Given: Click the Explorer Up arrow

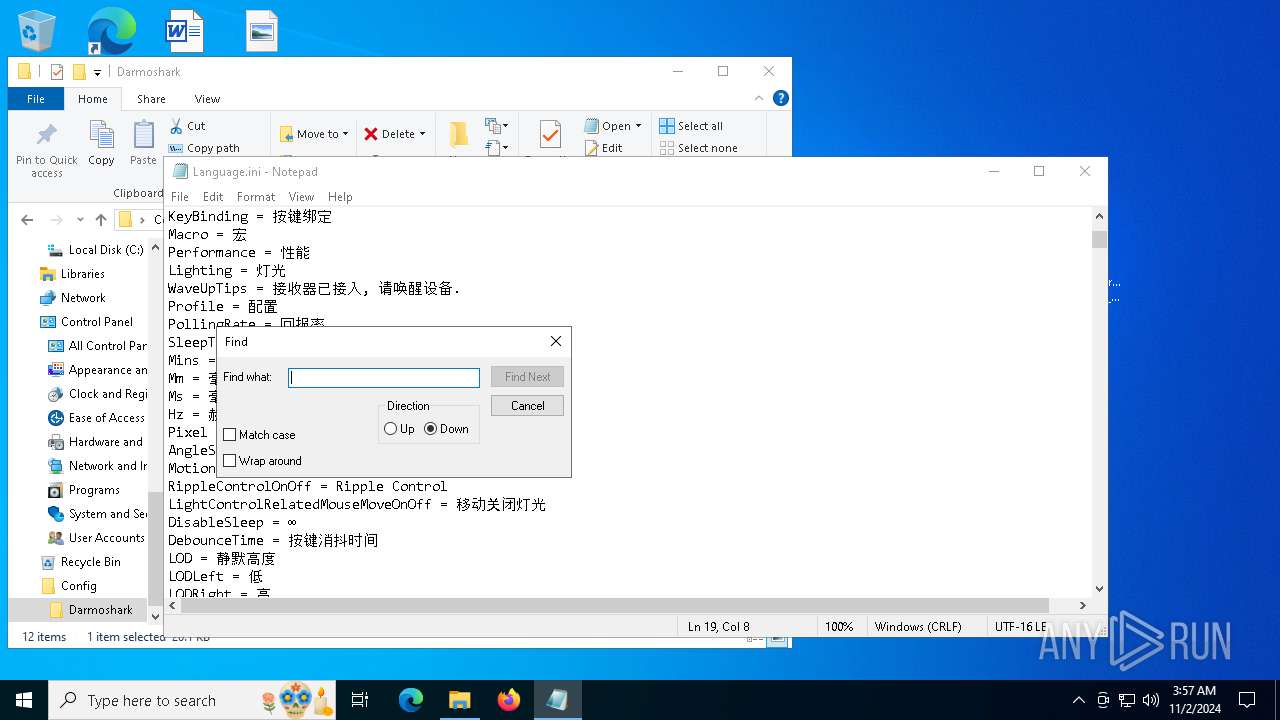Looking at the screenshot, I should click(x=101, y=220).
